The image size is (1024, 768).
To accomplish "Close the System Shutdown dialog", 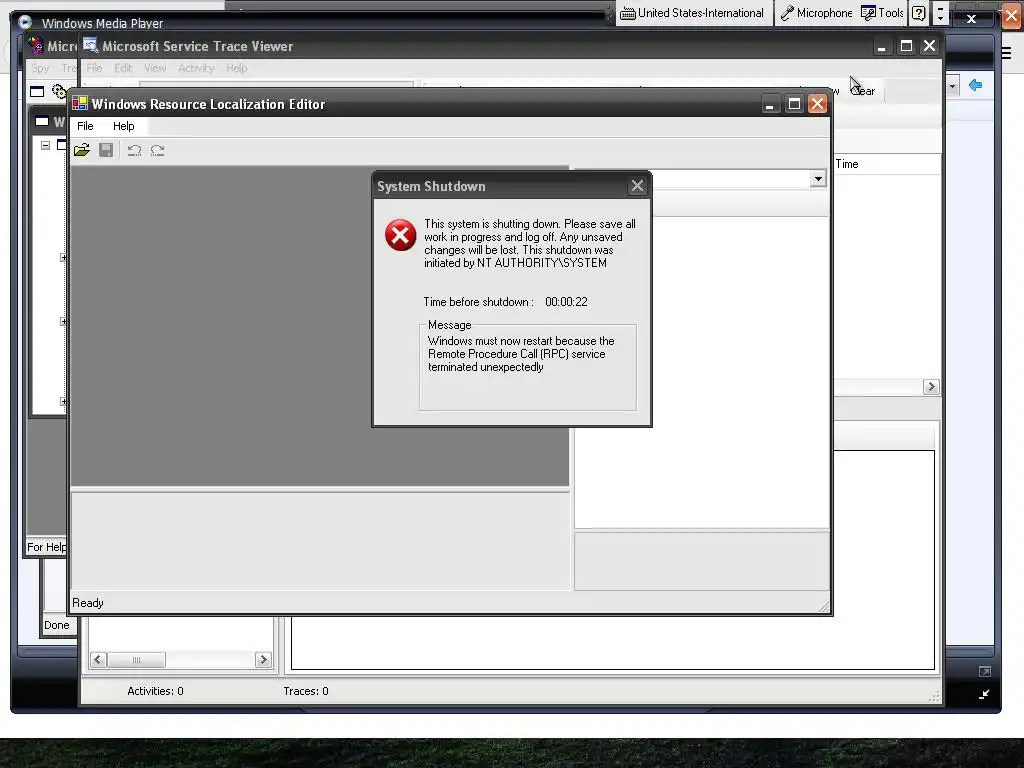I will tap(637, 186).
